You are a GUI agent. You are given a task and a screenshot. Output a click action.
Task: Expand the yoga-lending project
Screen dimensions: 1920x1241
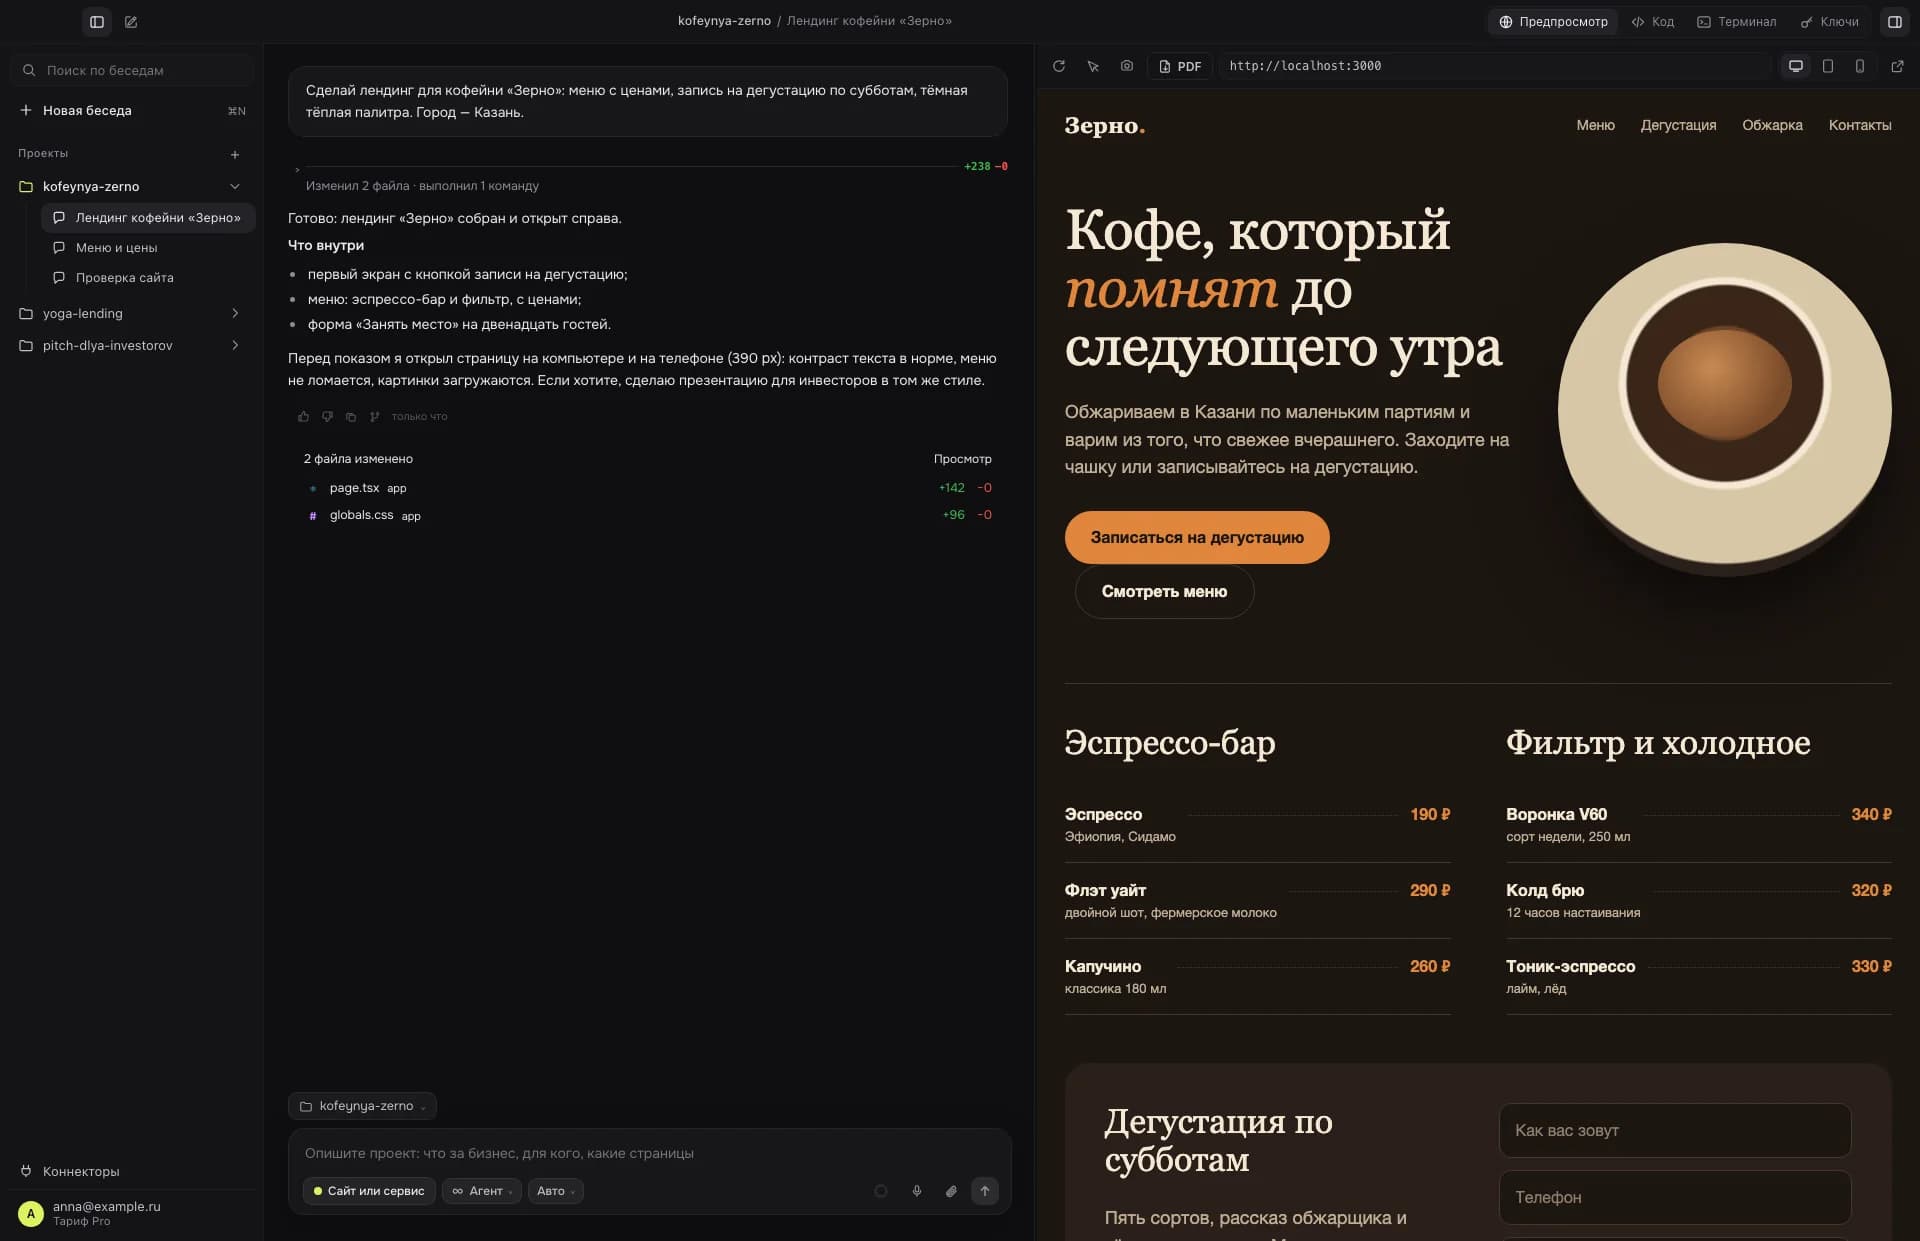(x=235, y=313)
